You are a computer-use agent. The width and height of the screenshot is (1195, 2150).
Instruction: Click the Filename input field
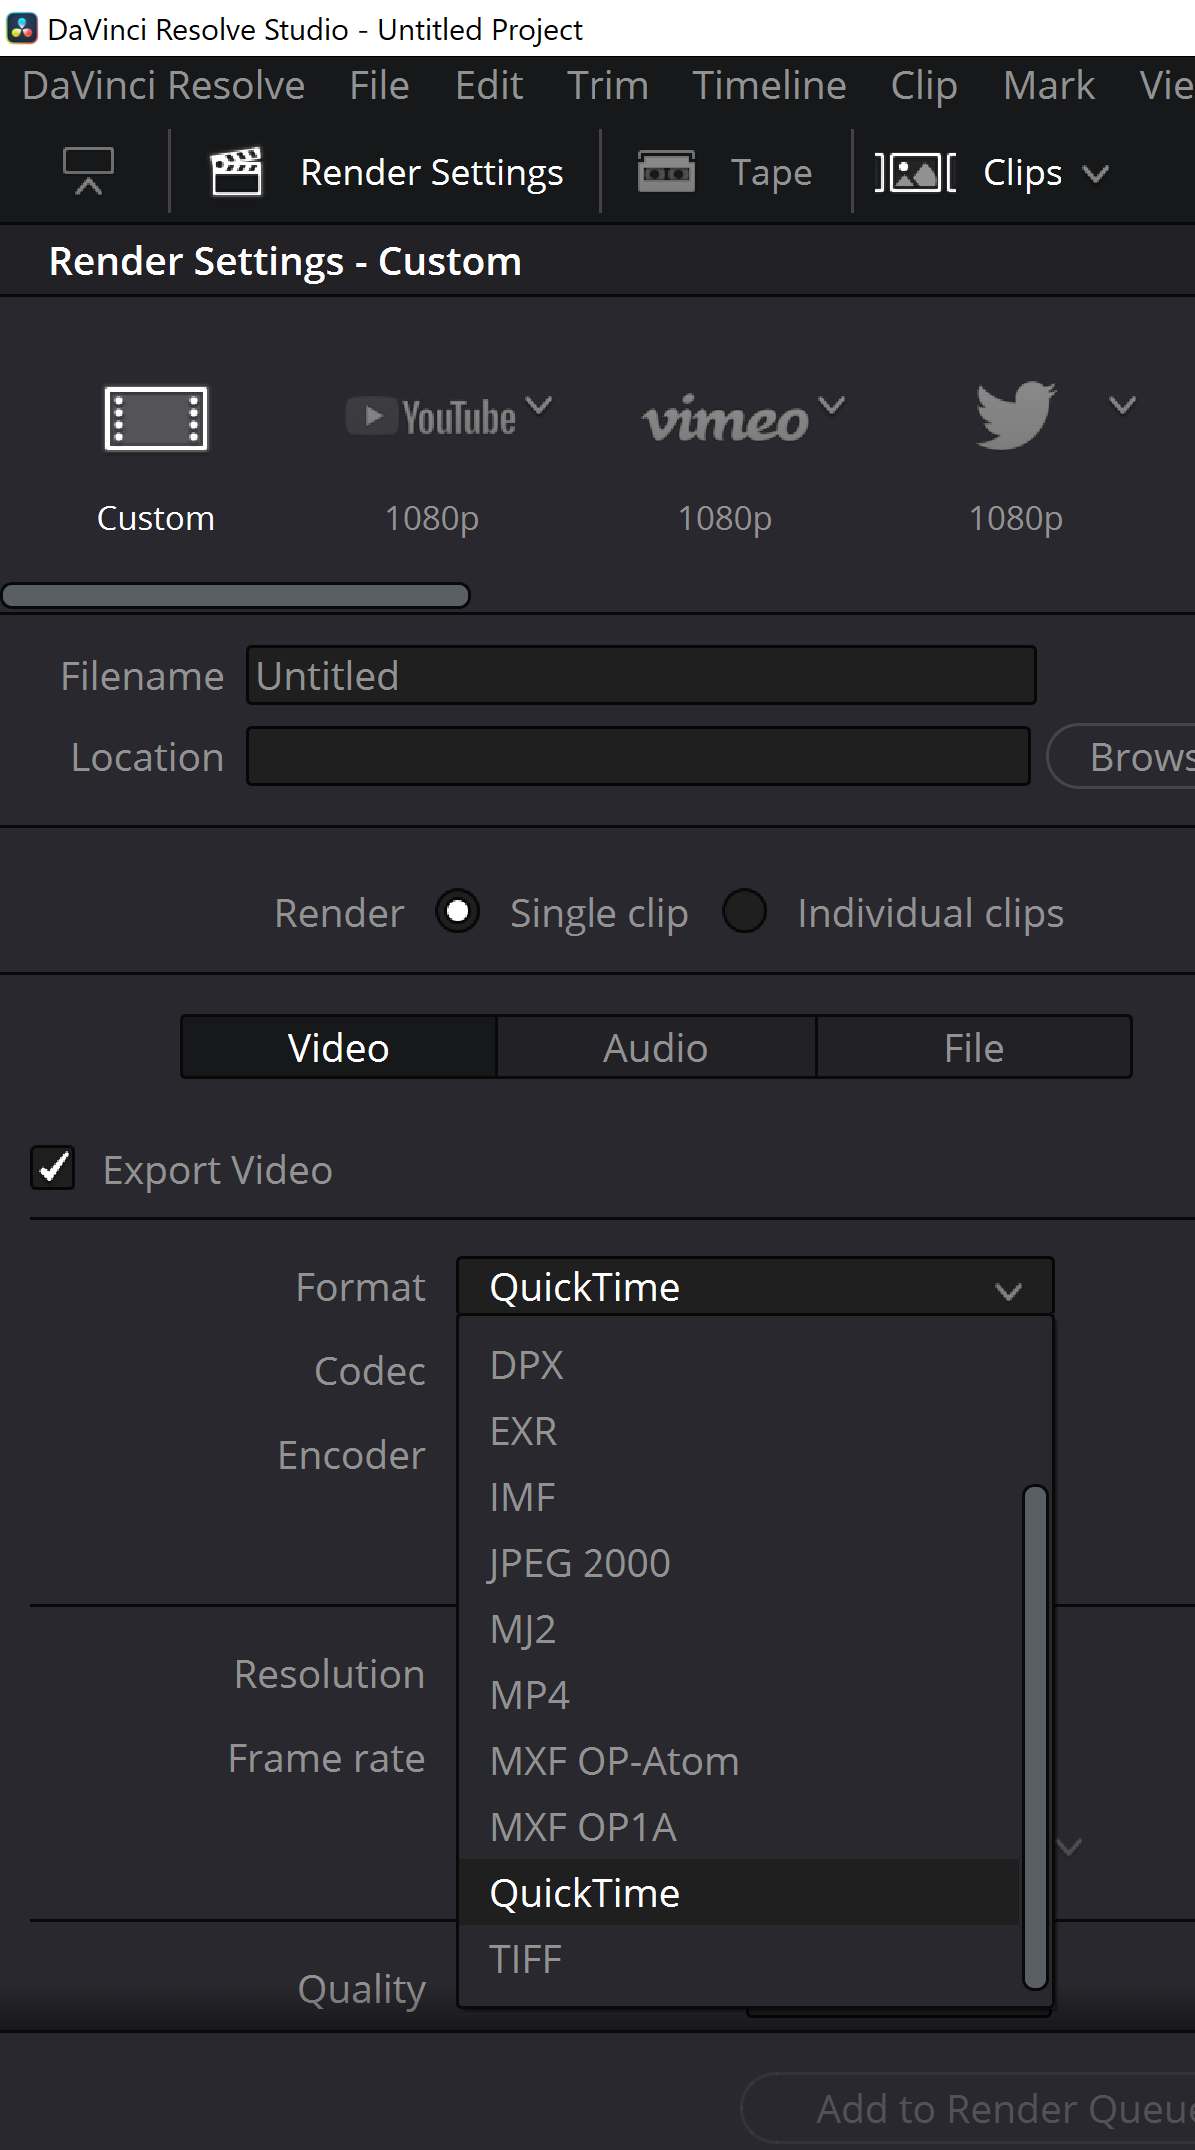click(641, 676)
